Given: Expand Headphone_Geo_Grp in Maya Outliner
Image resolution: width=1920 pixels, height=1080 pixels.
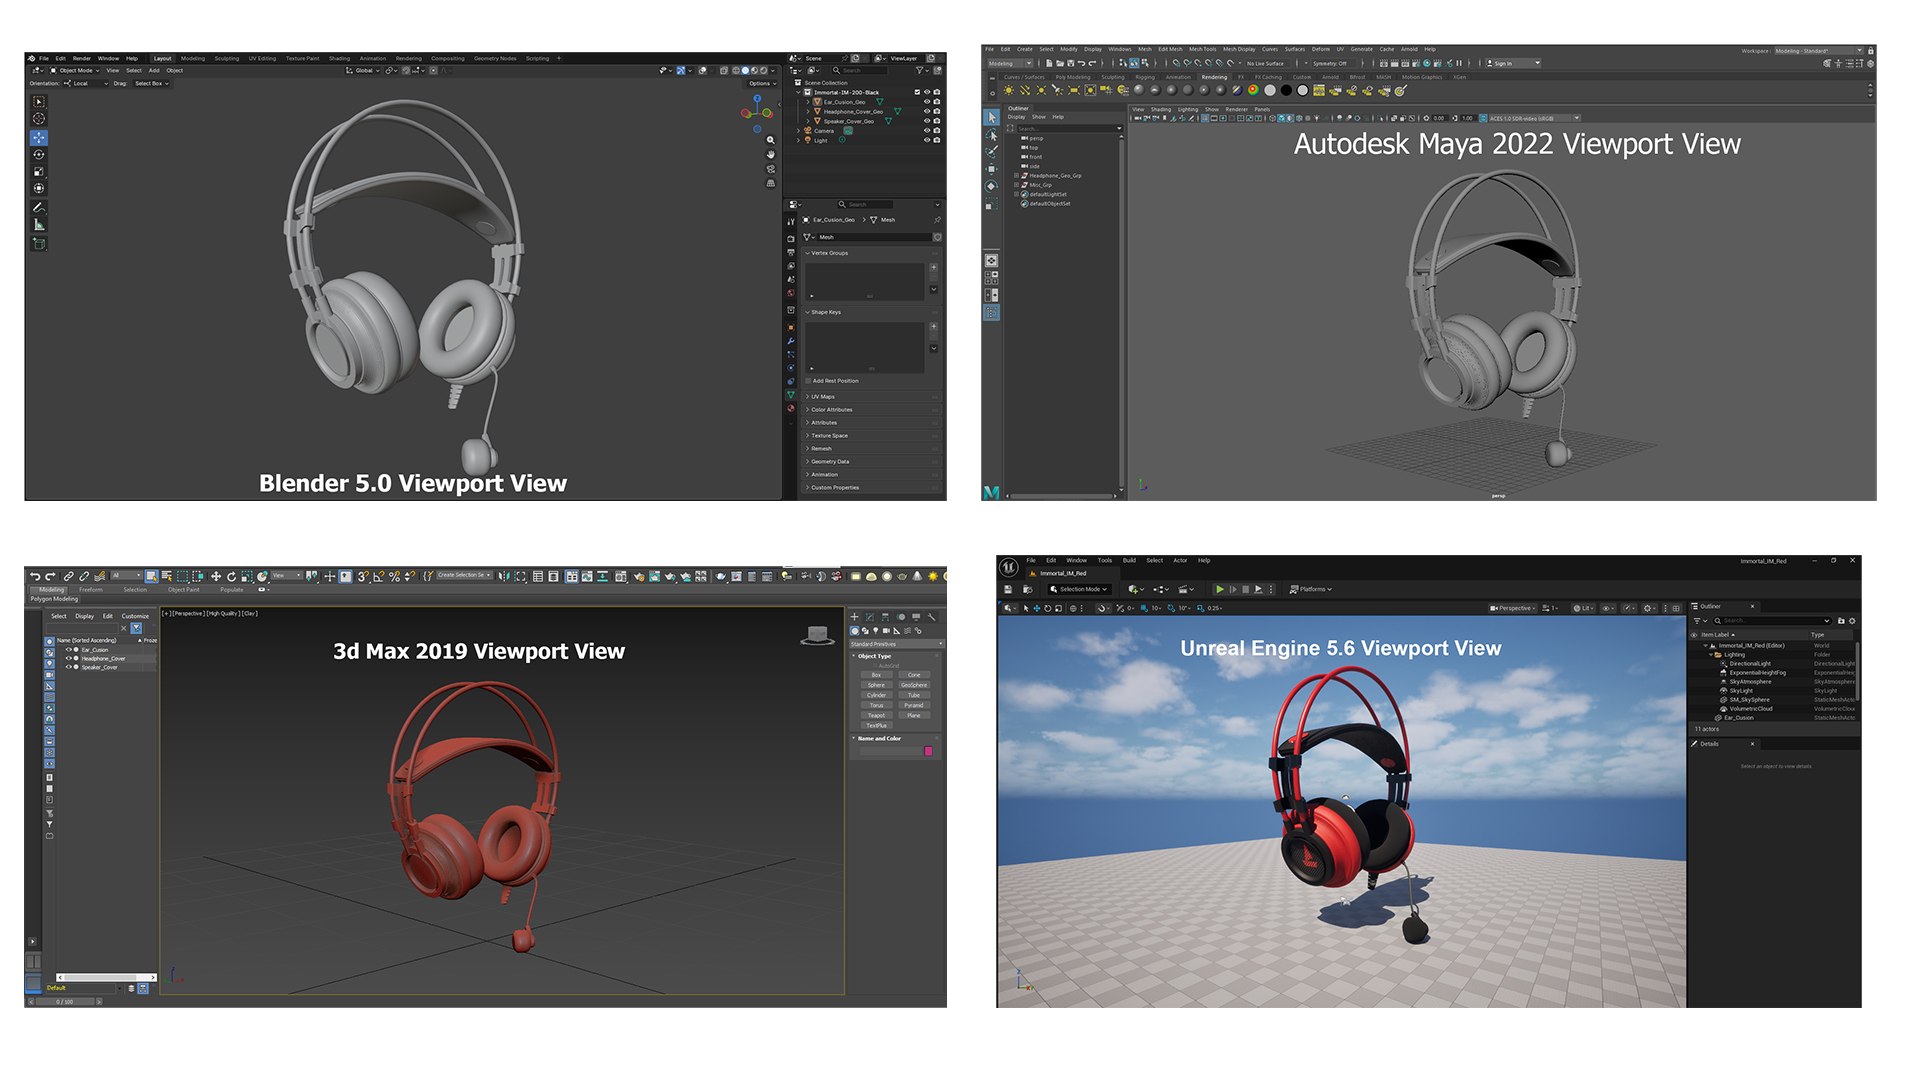Looking at the screenshot, I should (1016, 176).
